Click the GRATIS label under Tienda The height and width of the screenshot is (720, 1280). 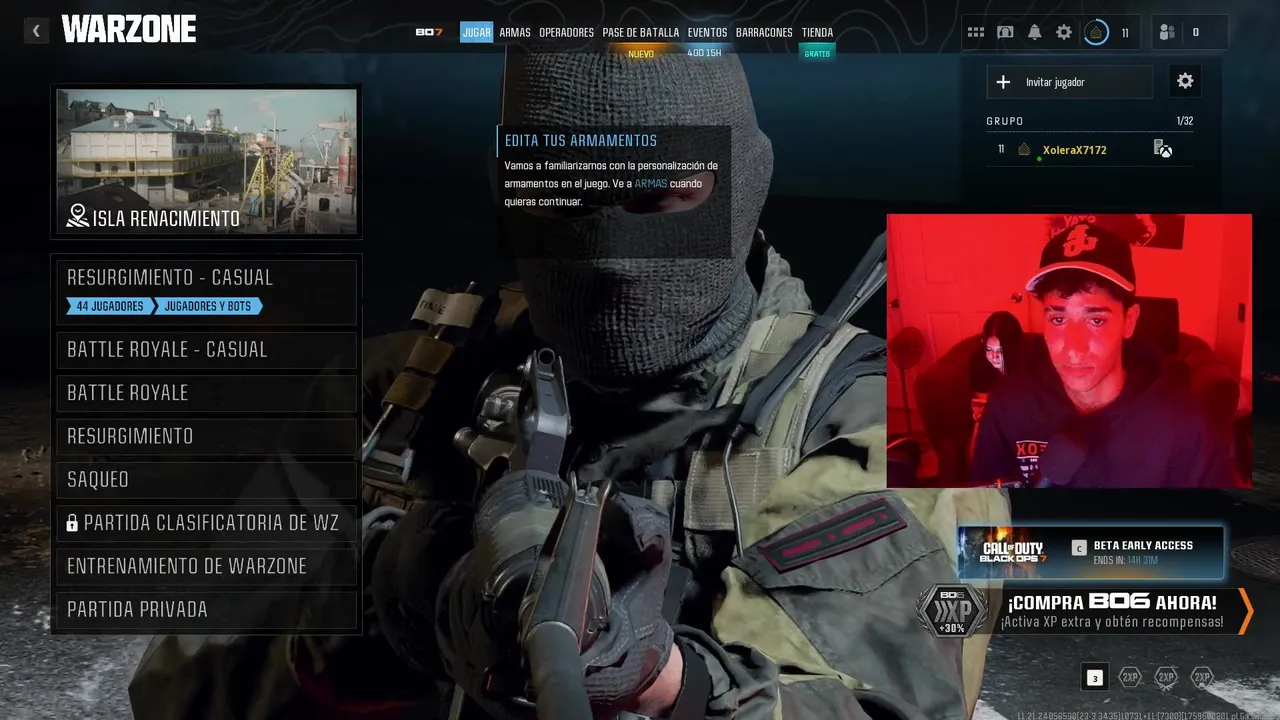click(817, 54)
